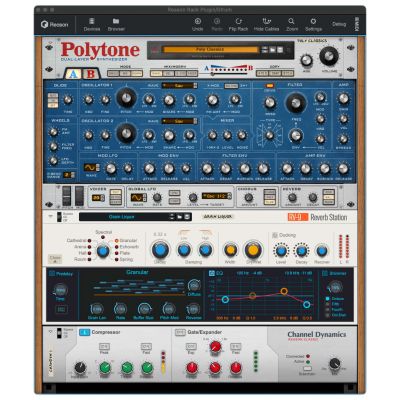Collapse the Reverb Station device

[x=51, y=216]
